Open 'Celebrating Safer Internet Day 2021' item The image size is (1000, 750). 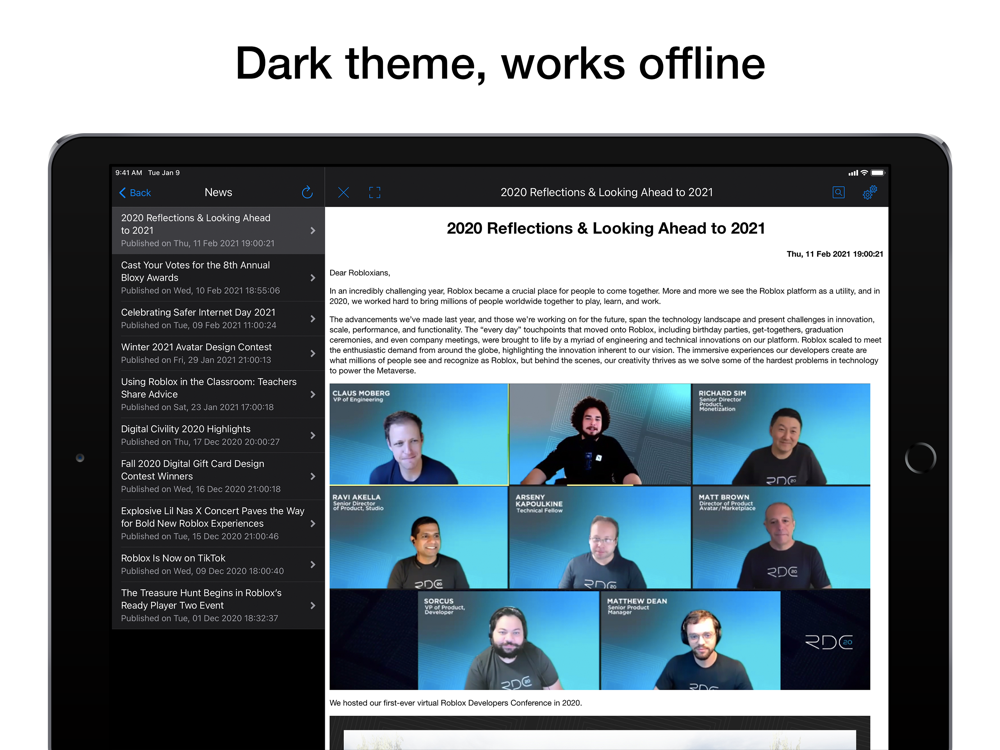(218, 318)
